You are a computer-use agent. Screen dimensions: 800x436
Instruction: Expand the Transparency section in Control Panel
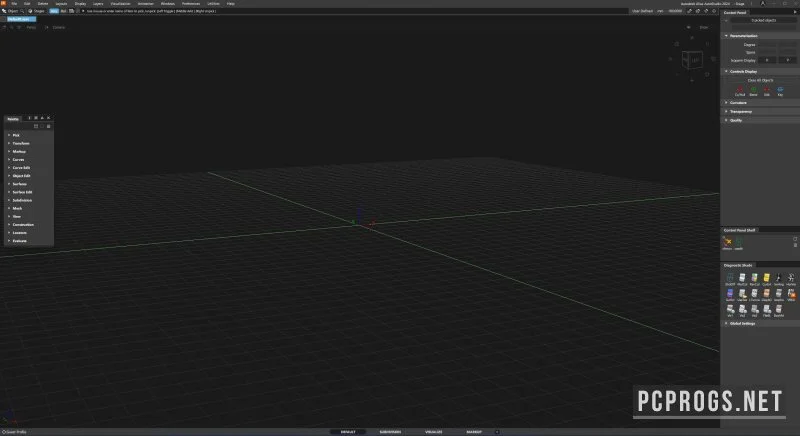(760, 111)
